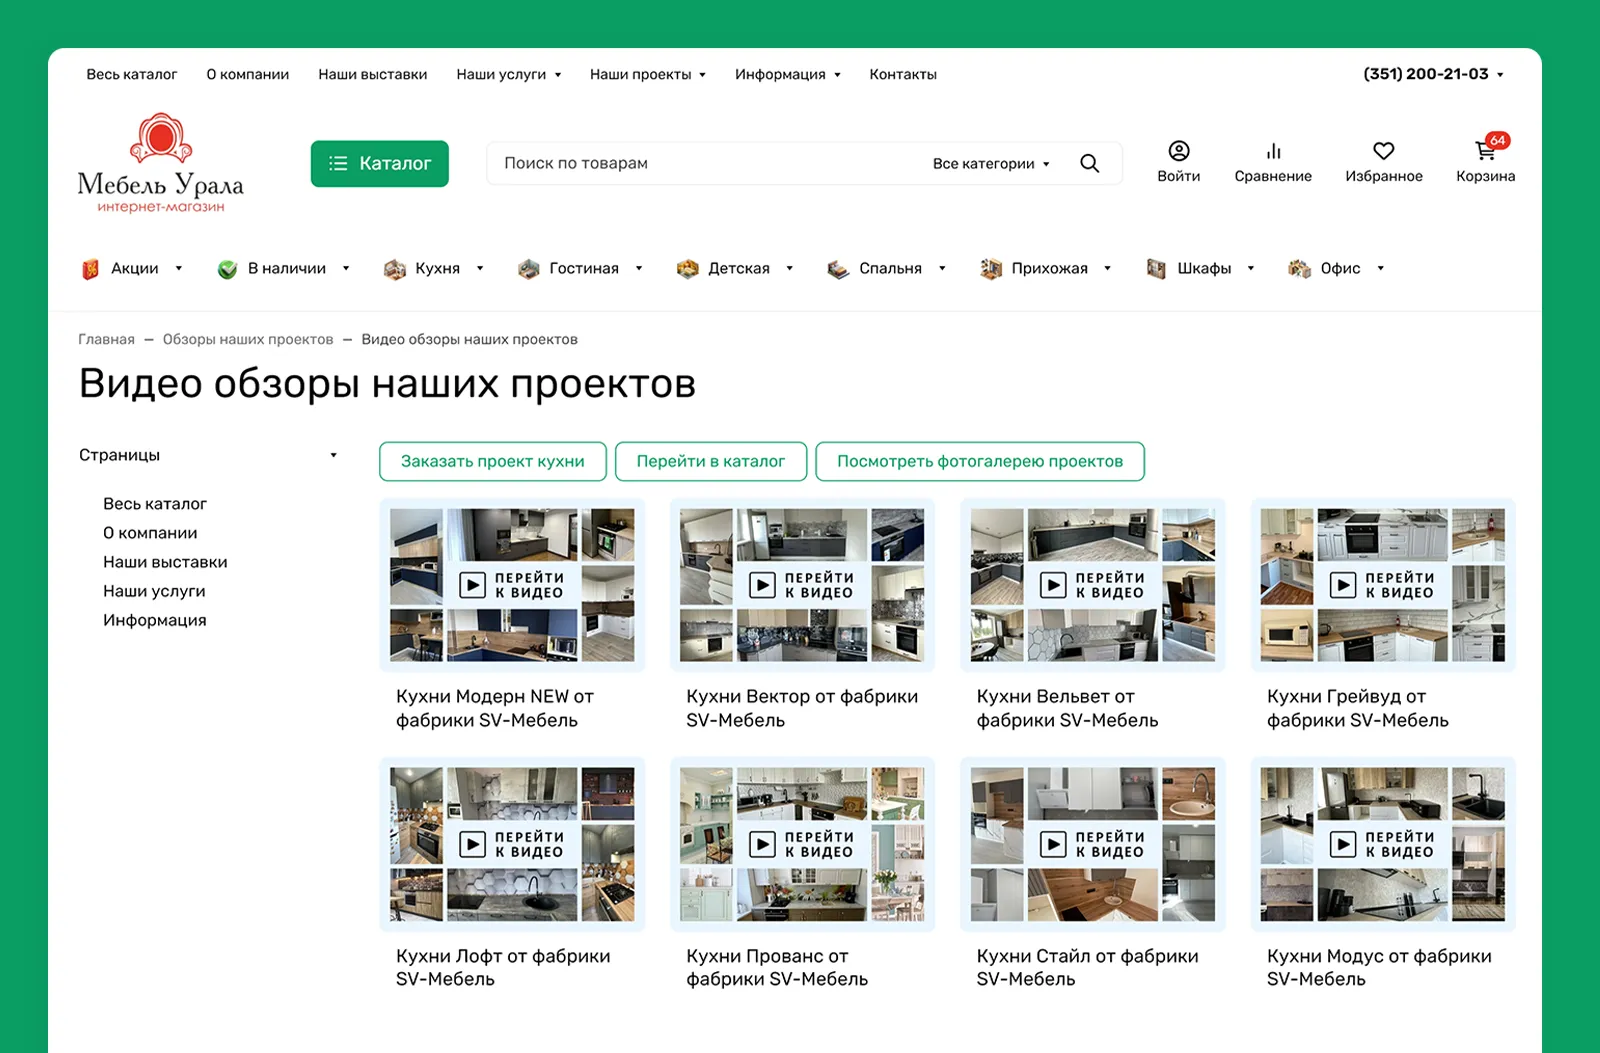Expand the phone number dropdown
Image resolution: width=1600 pixels, height=1053 pixels.
click(1500, 75)
